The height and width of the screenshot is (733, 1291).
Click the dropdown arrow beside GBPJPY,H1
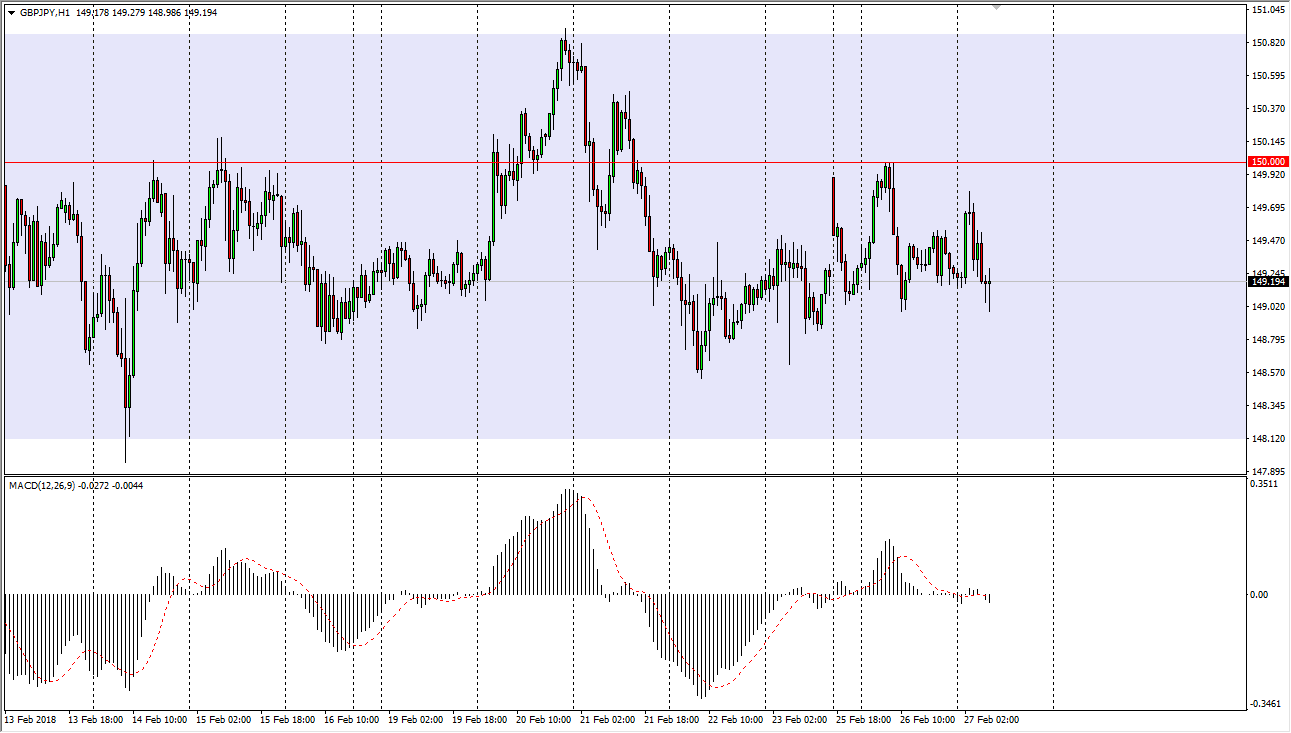point(11,13)
